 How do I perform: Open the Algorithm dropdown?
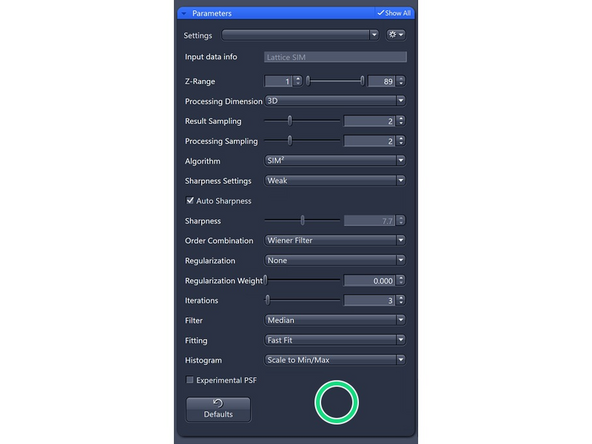(x=335, y=161)
